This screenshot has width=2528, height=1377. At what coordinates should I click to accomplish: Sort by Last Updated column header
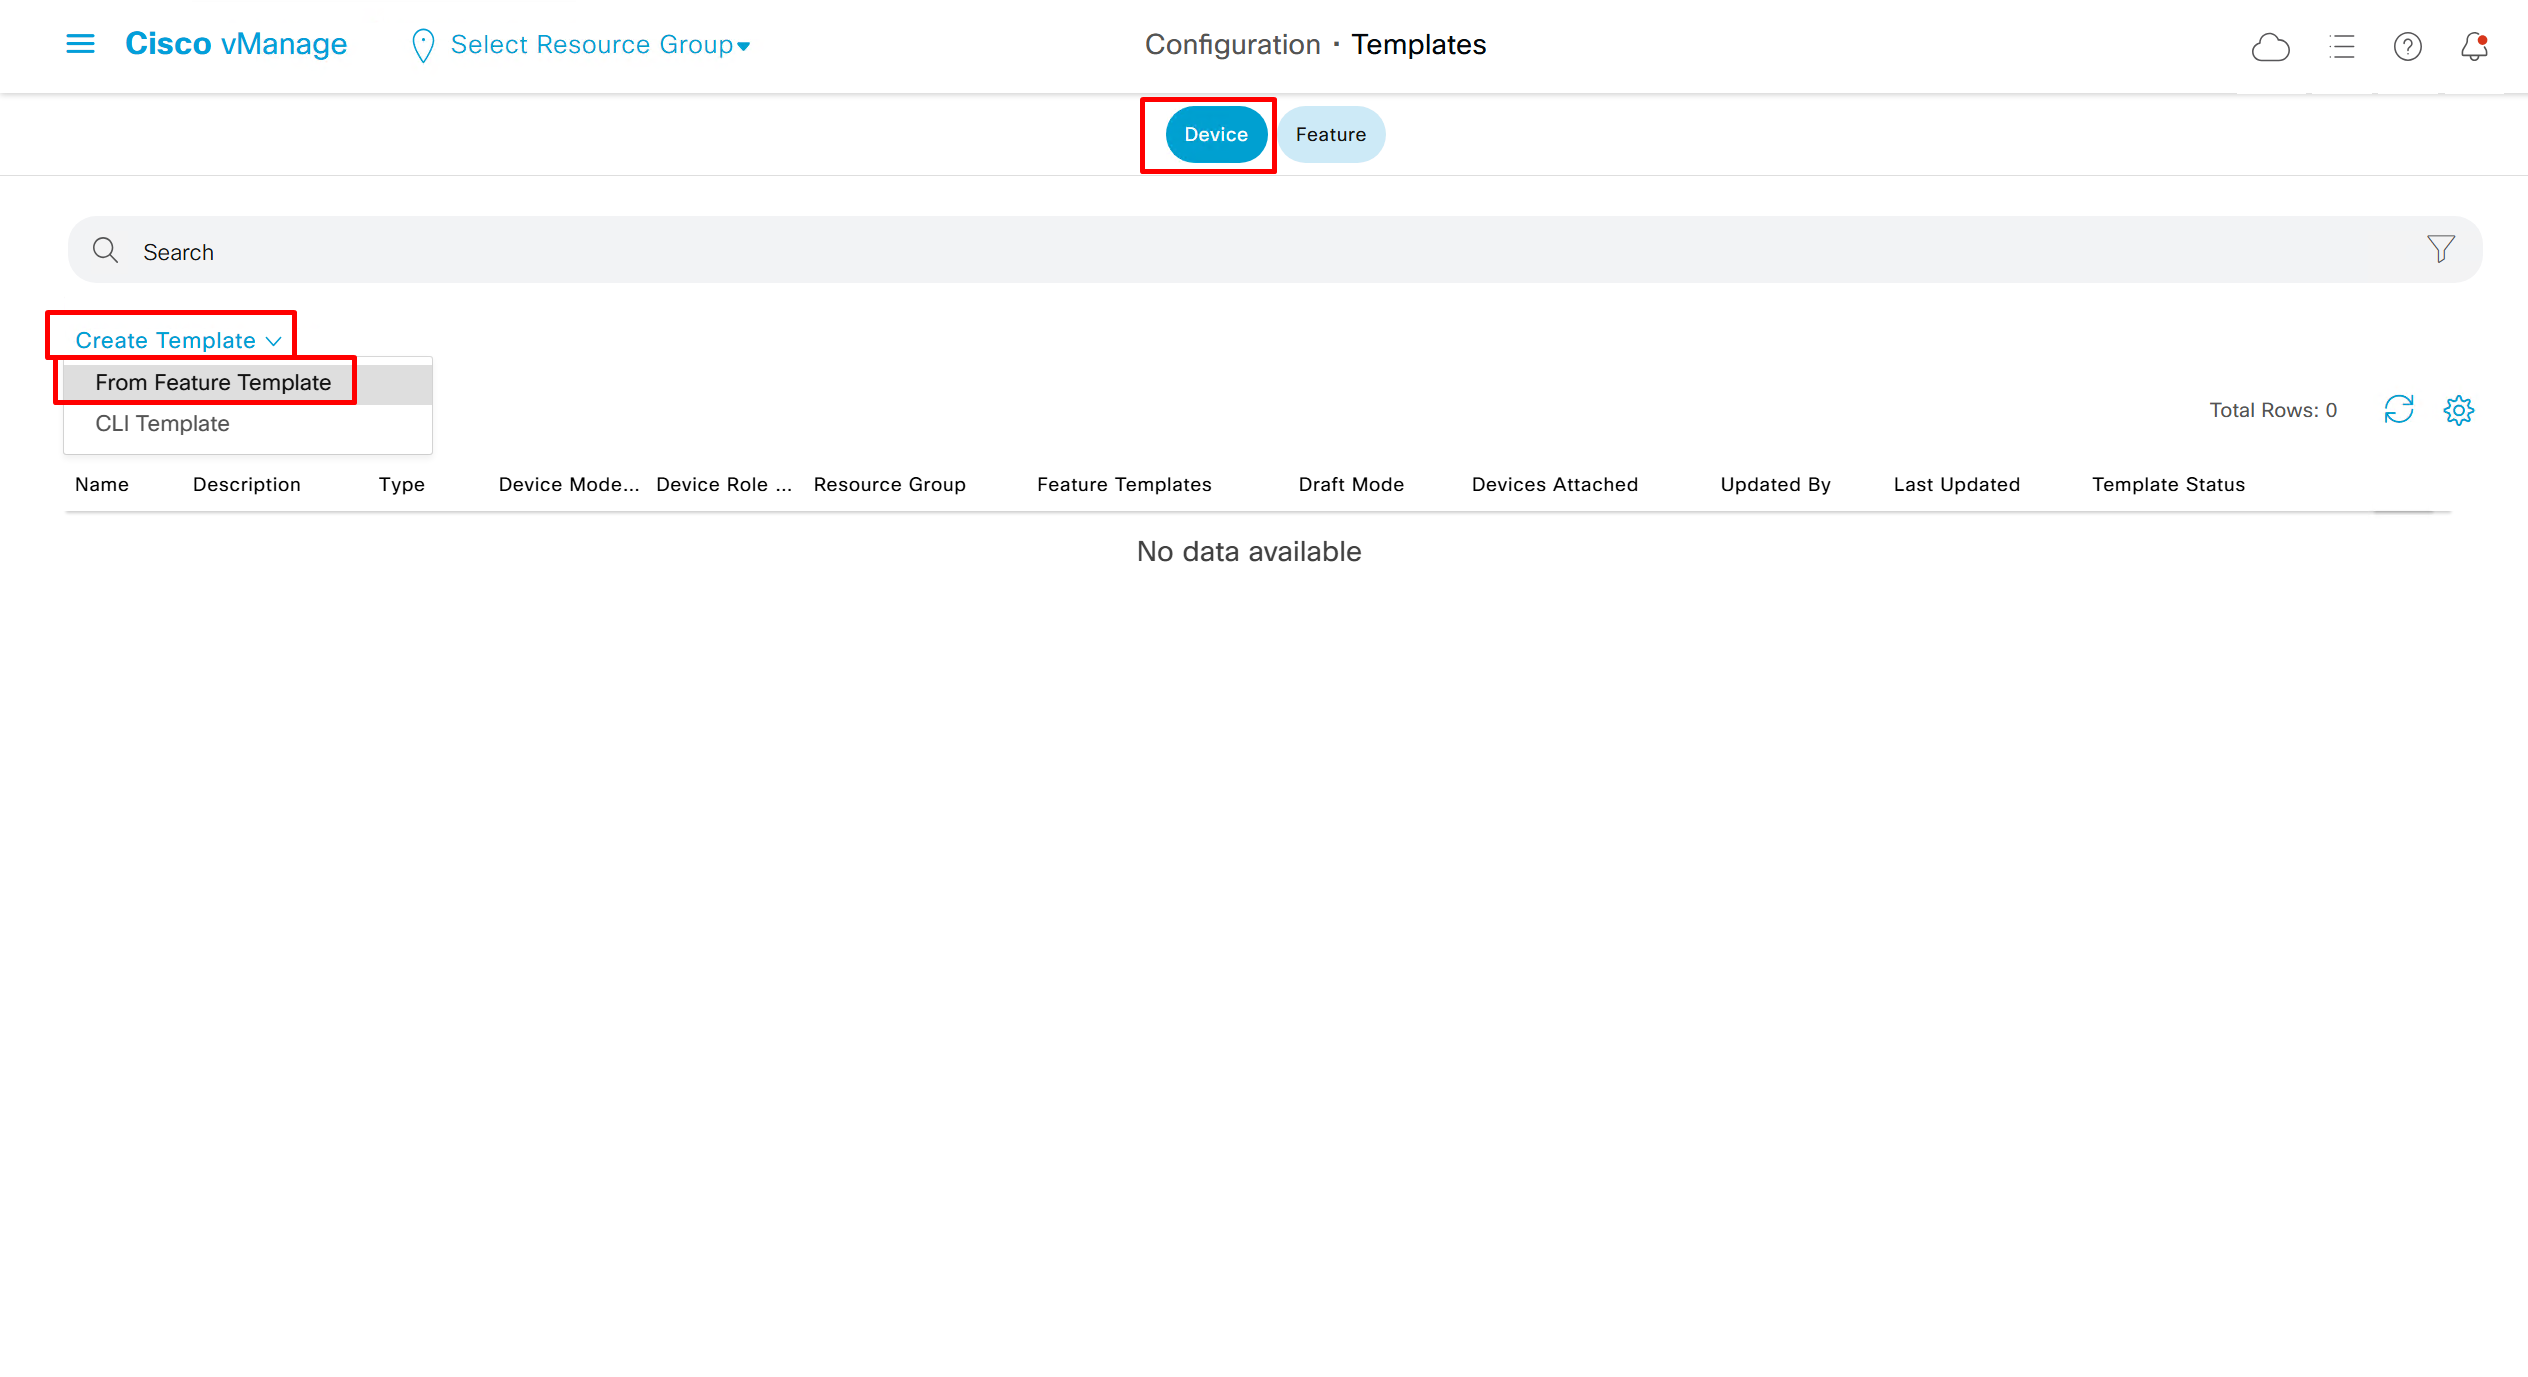pyautogui.click(x=1956, y=485)
